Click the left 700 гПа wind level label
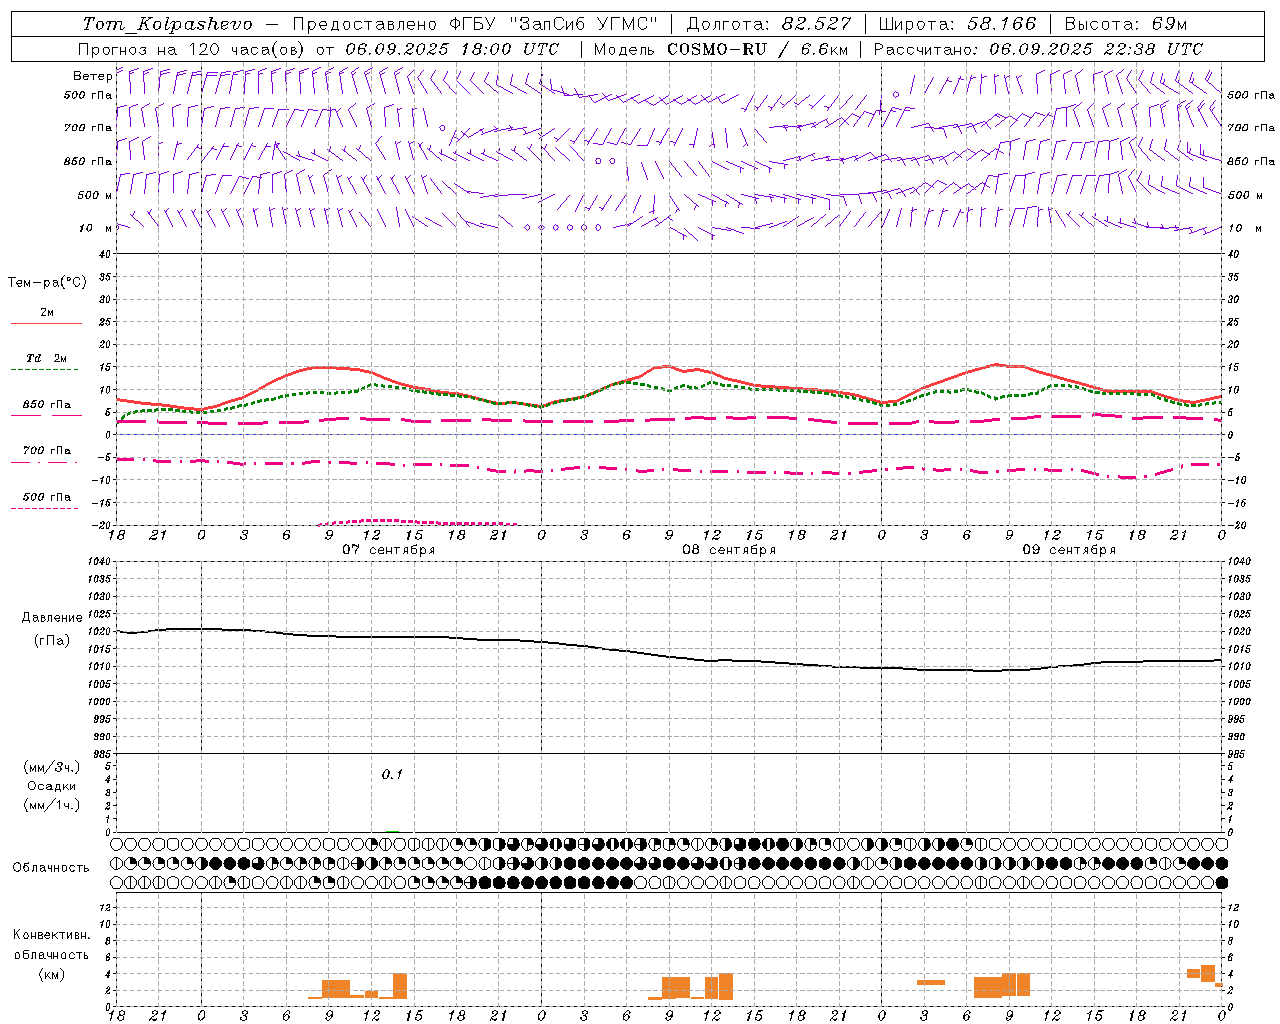1280x1024 pixels. click(x=88, y=128)
